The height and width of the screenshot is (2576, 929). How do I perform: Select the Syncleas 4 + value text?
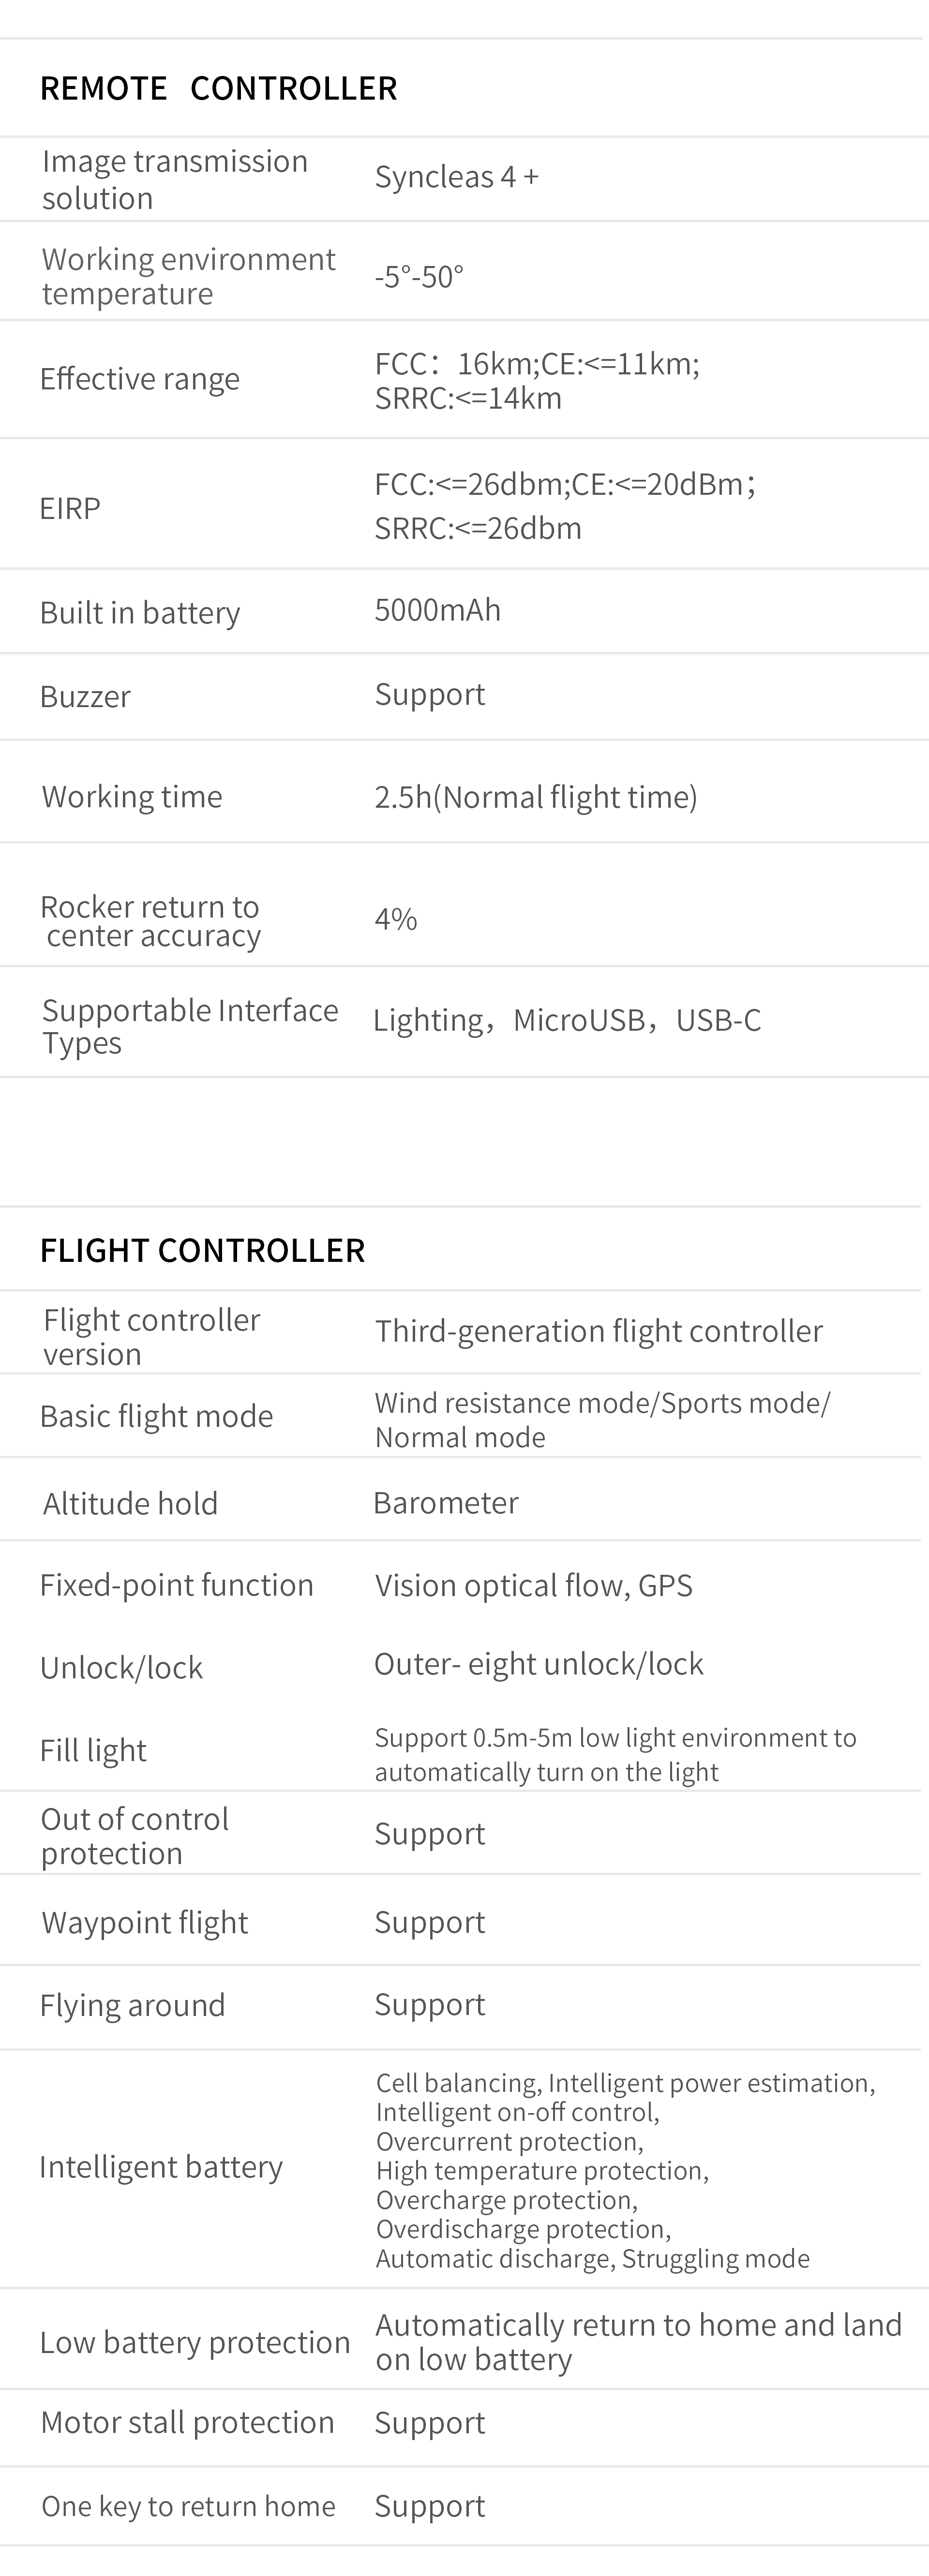tap(456, 177)
